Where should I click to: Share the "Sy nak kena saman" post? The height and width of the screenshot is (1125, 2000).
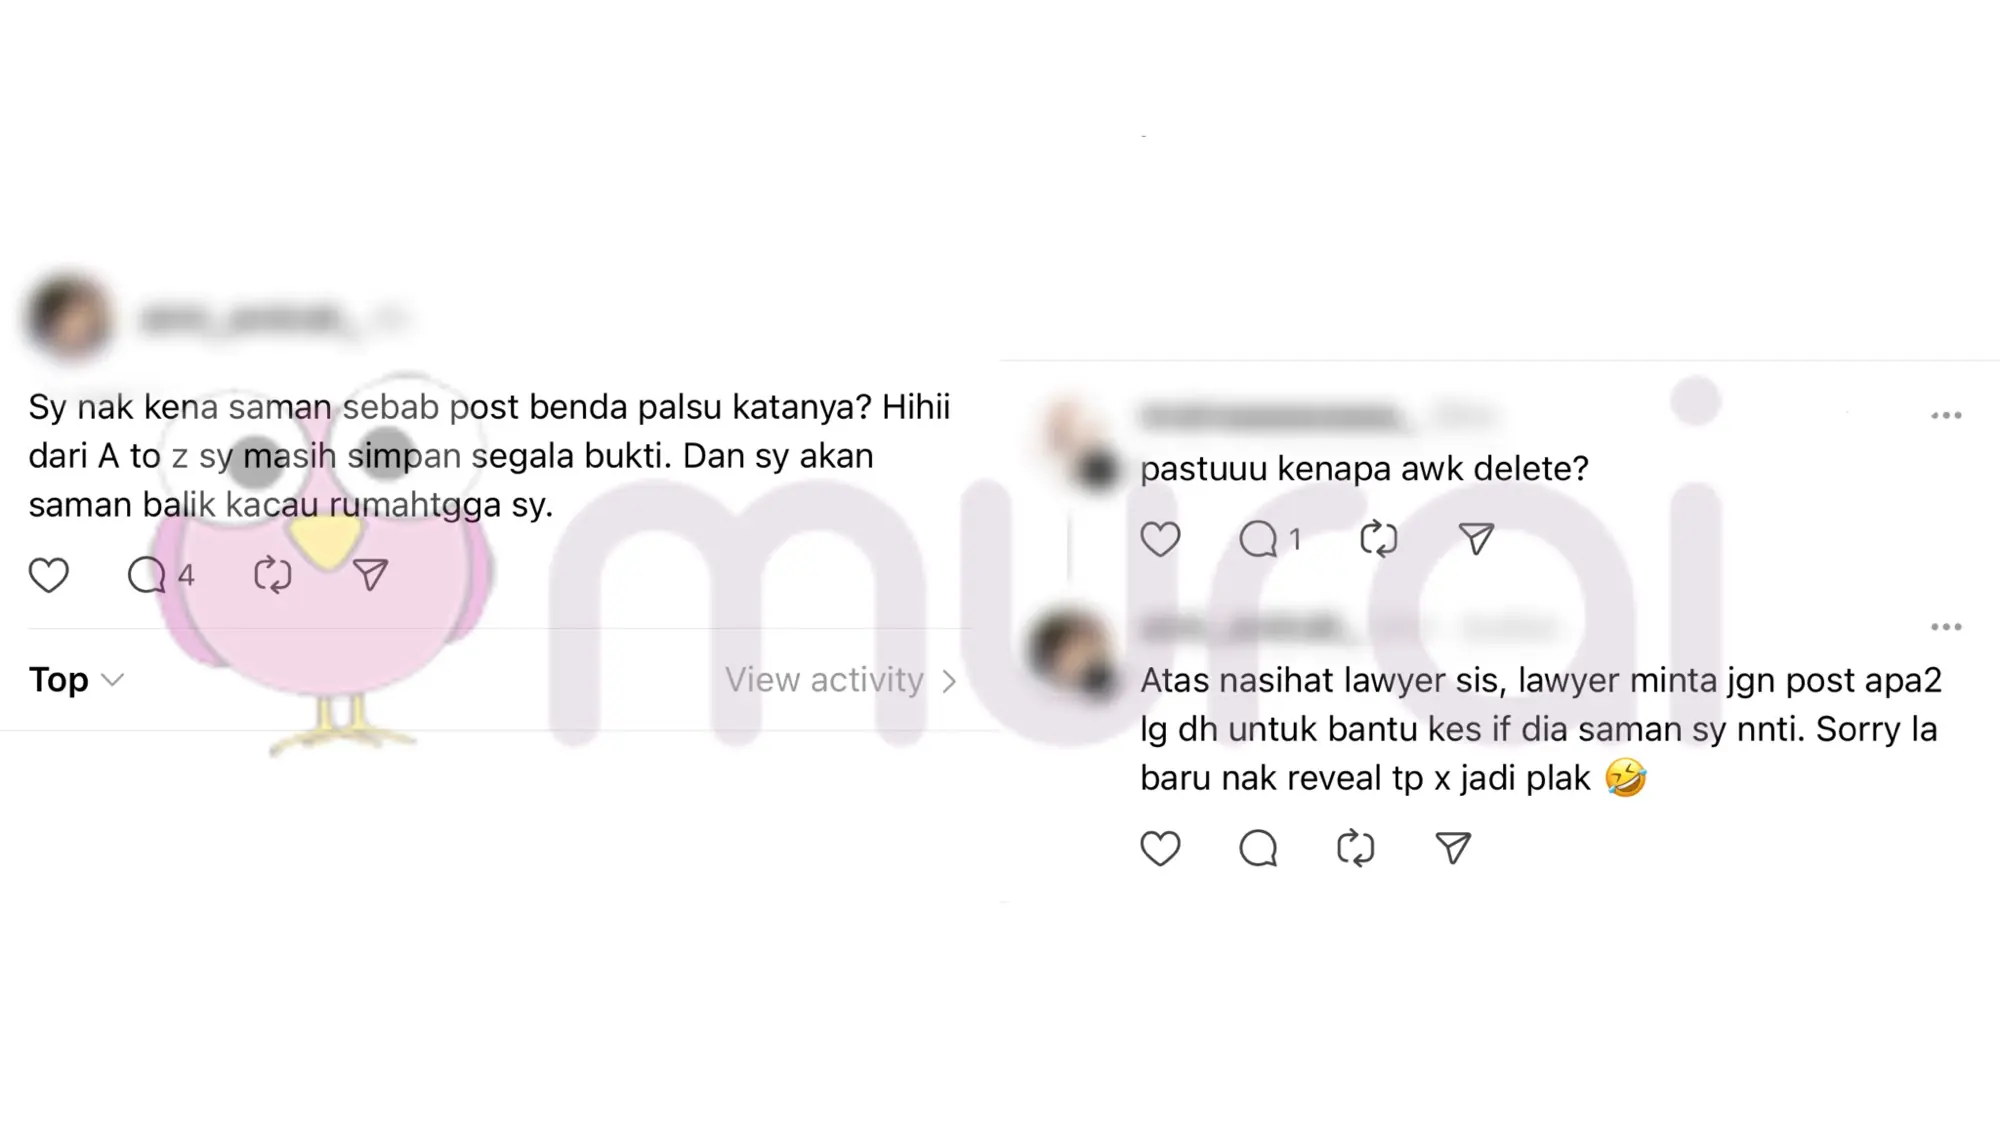(370, 575)
